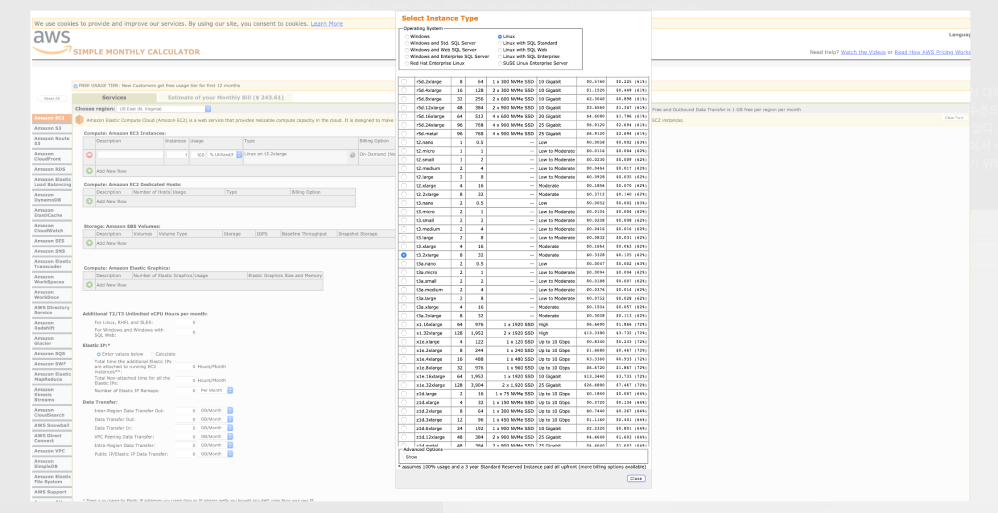Viewport: 998px width, 513px height.
Task: Click green add icon under EC2 Dedicated Hosts
Action: point(89,201)
